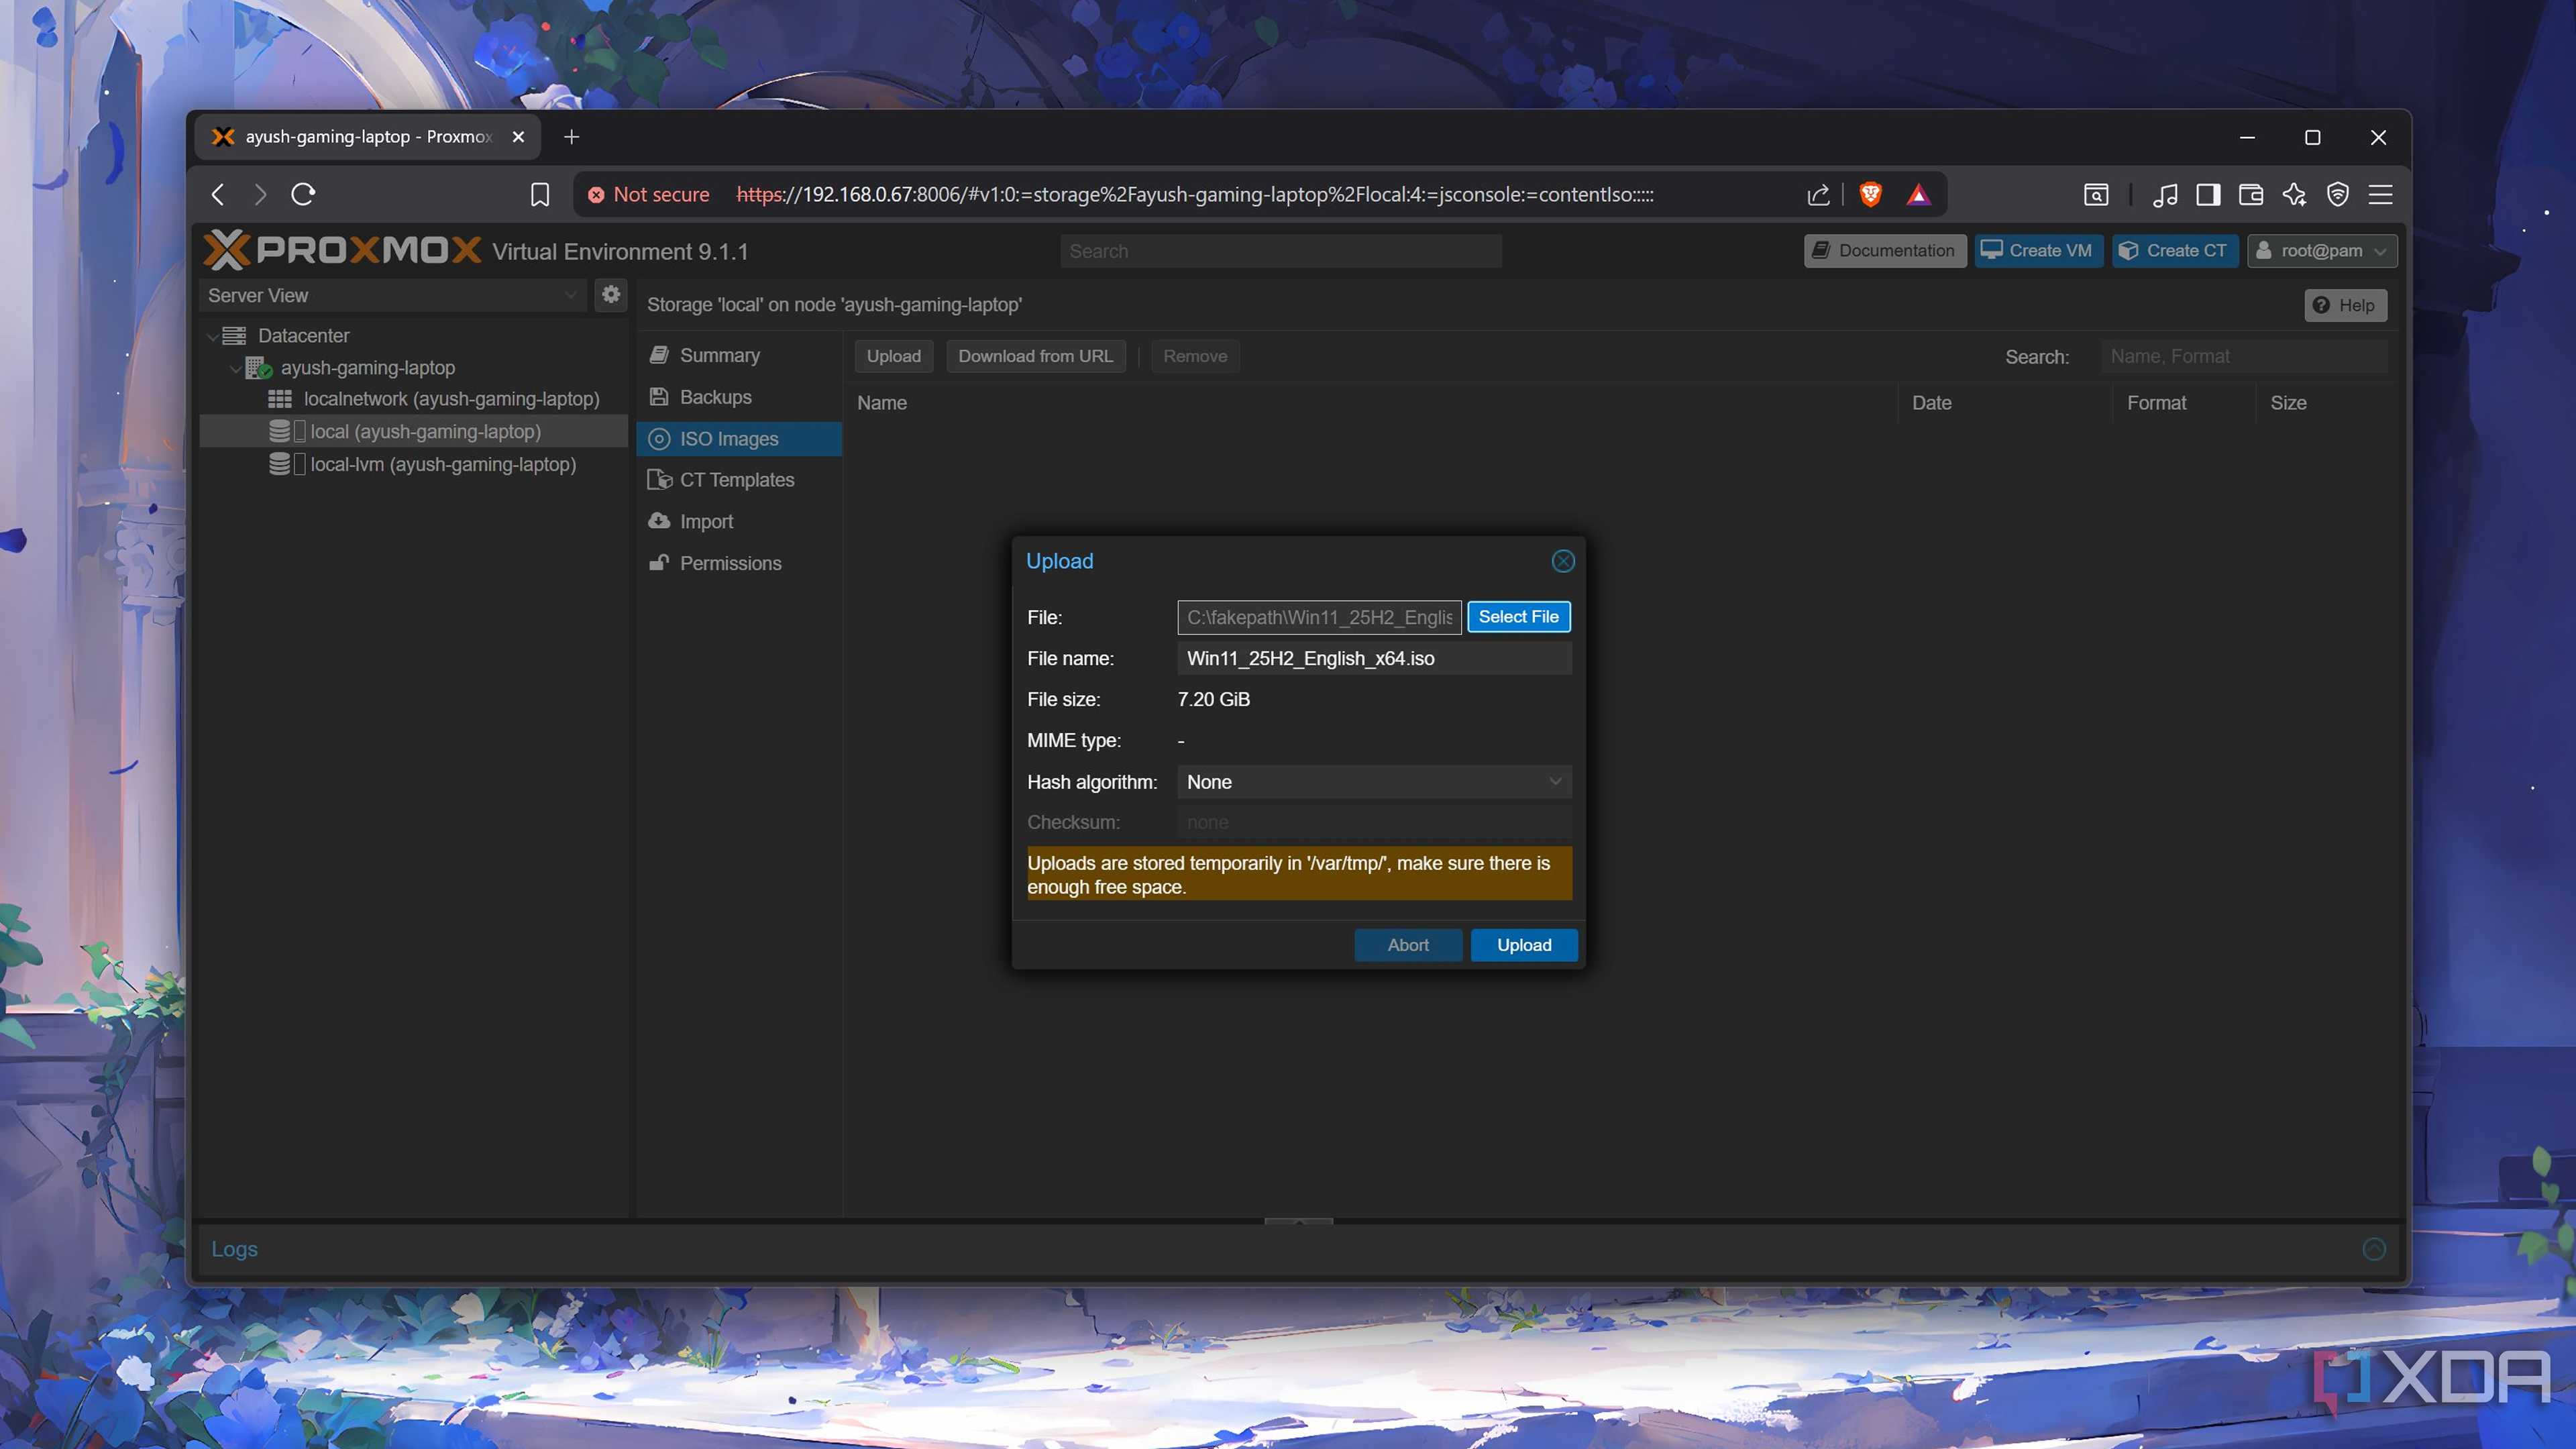Click the Brave Shields lion icon
The height and width of the screenshot is (1449, 2576).
coord(1870,194)
